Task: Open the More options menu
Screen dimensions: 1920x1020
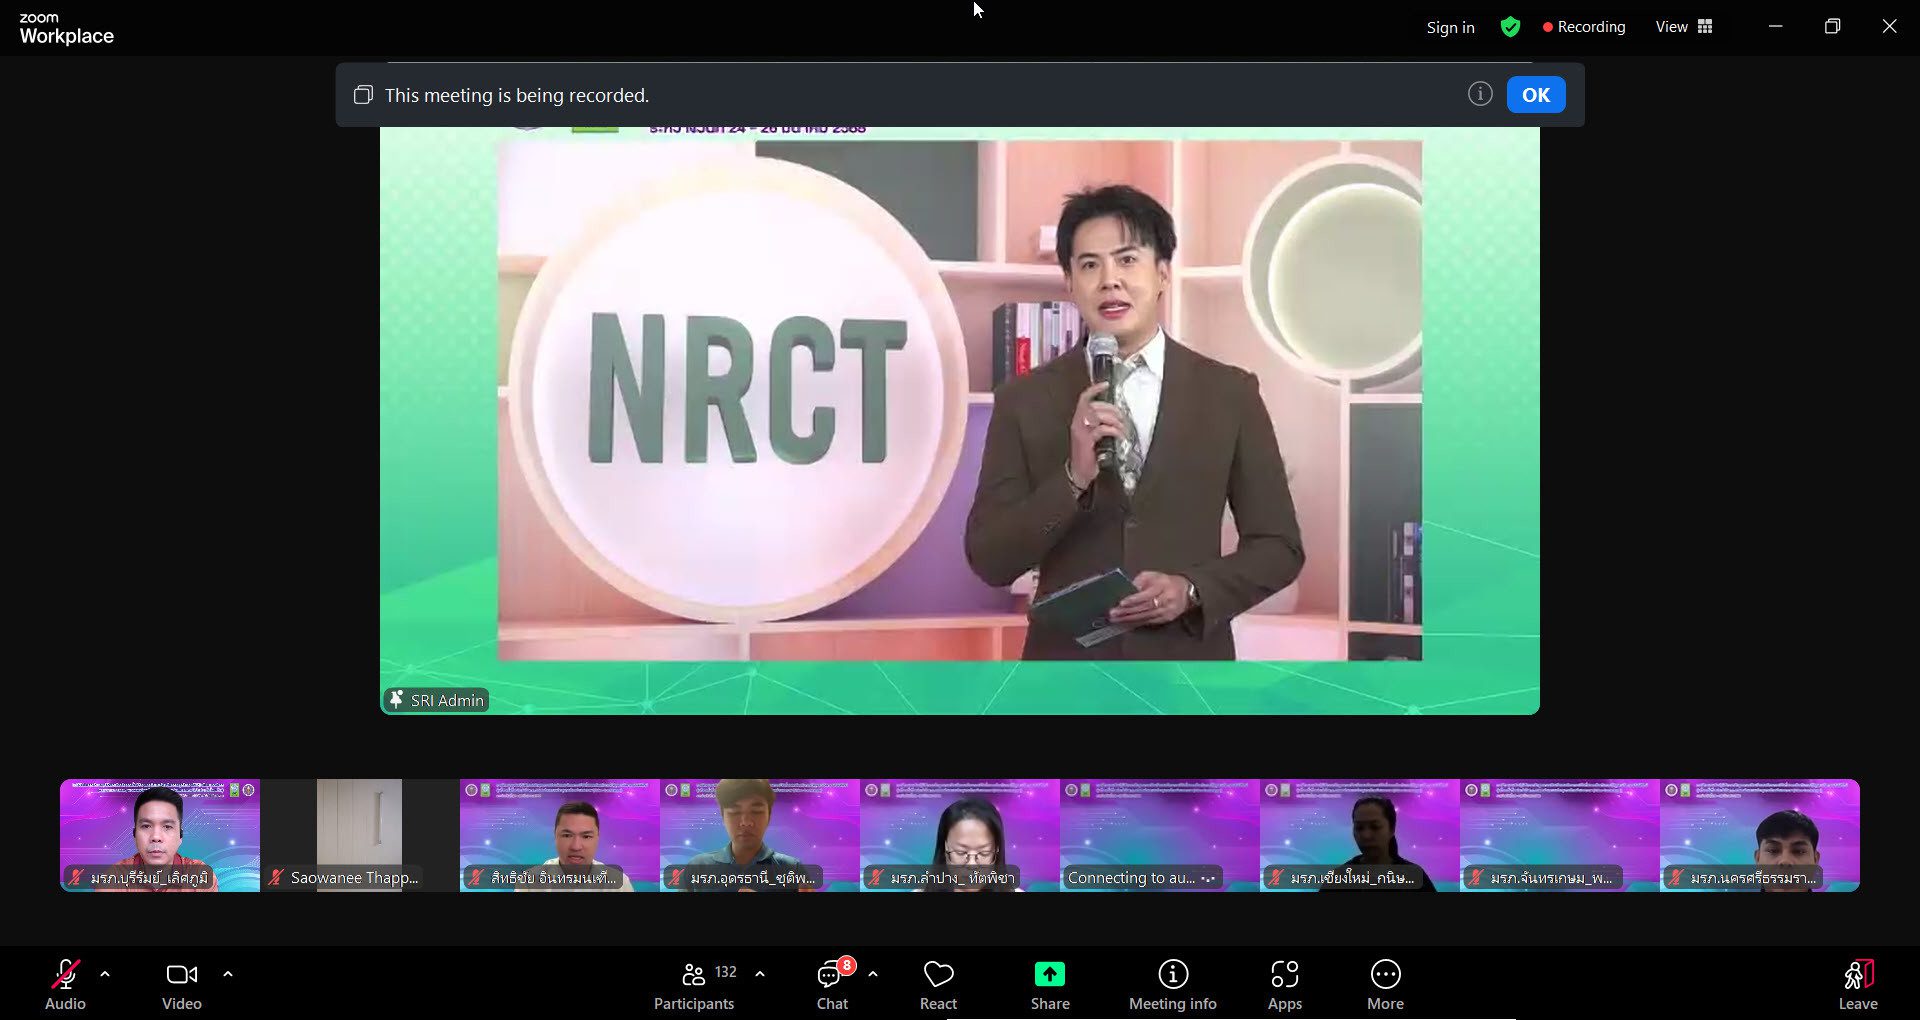Action: coord(1386,984)
